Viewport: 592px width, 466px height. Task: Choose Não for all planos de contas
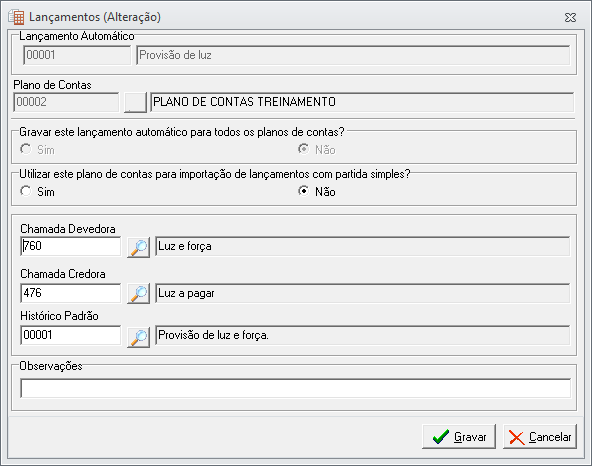[x=304, y=149]
